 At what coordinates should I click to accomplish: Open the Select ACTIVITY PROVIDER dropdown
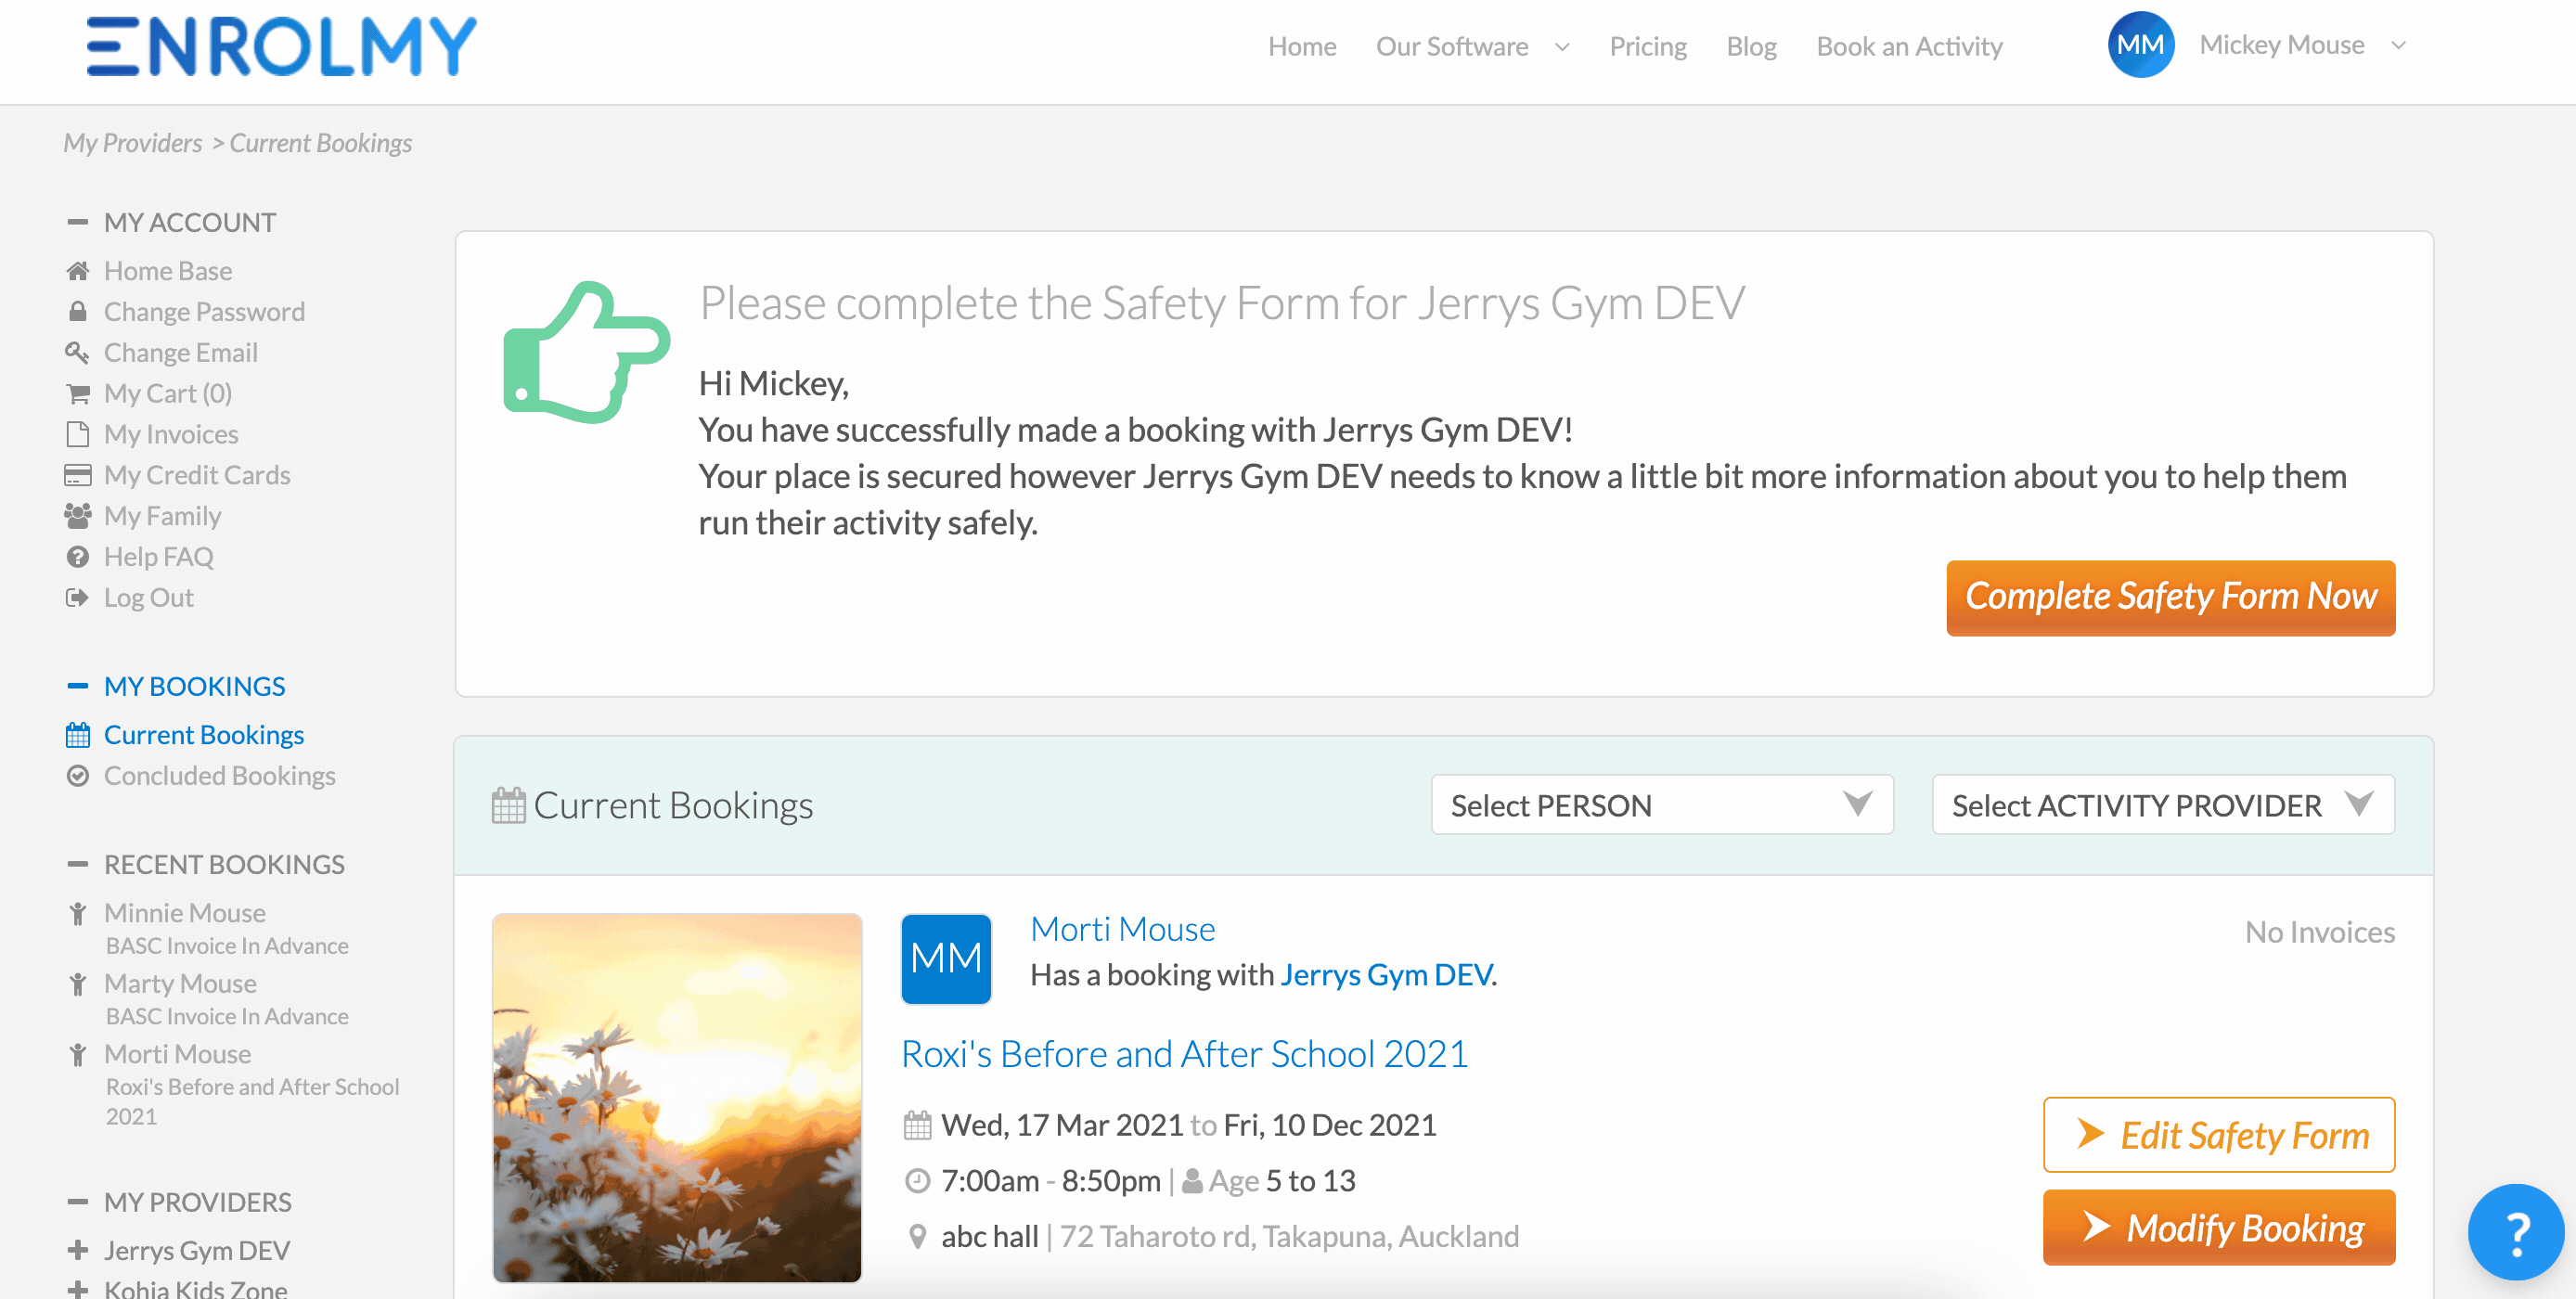2163,805
